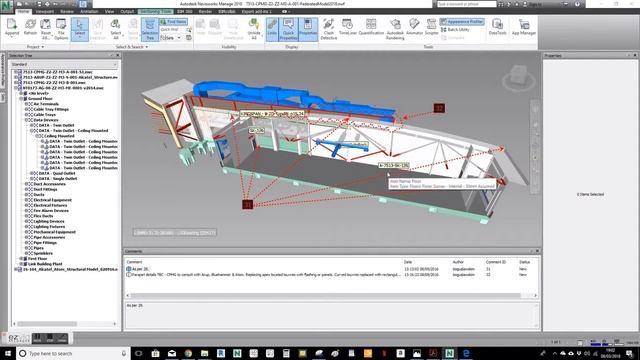The height and width of the screenshot is (360, 640).
Task: Toggle Quick Properties display
Action: [288, 29]
